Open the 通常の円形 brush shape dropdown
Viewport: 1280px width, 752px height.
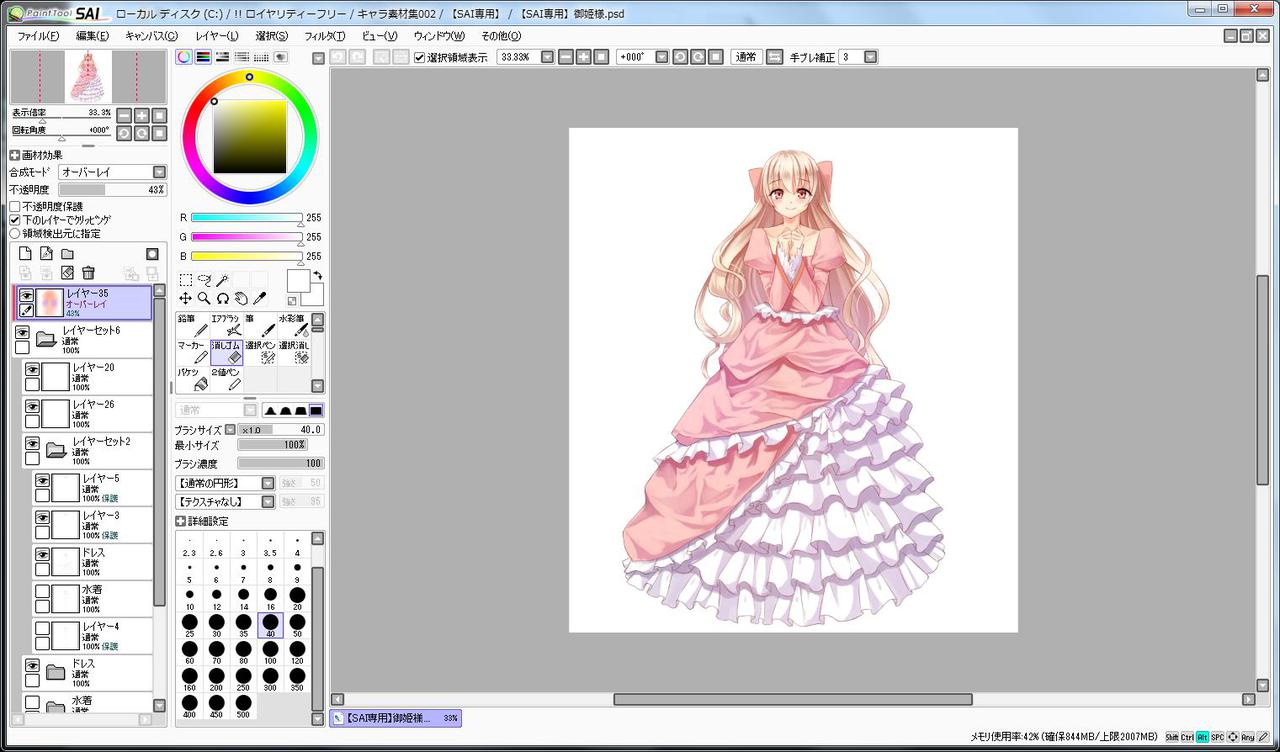(268, 483)
